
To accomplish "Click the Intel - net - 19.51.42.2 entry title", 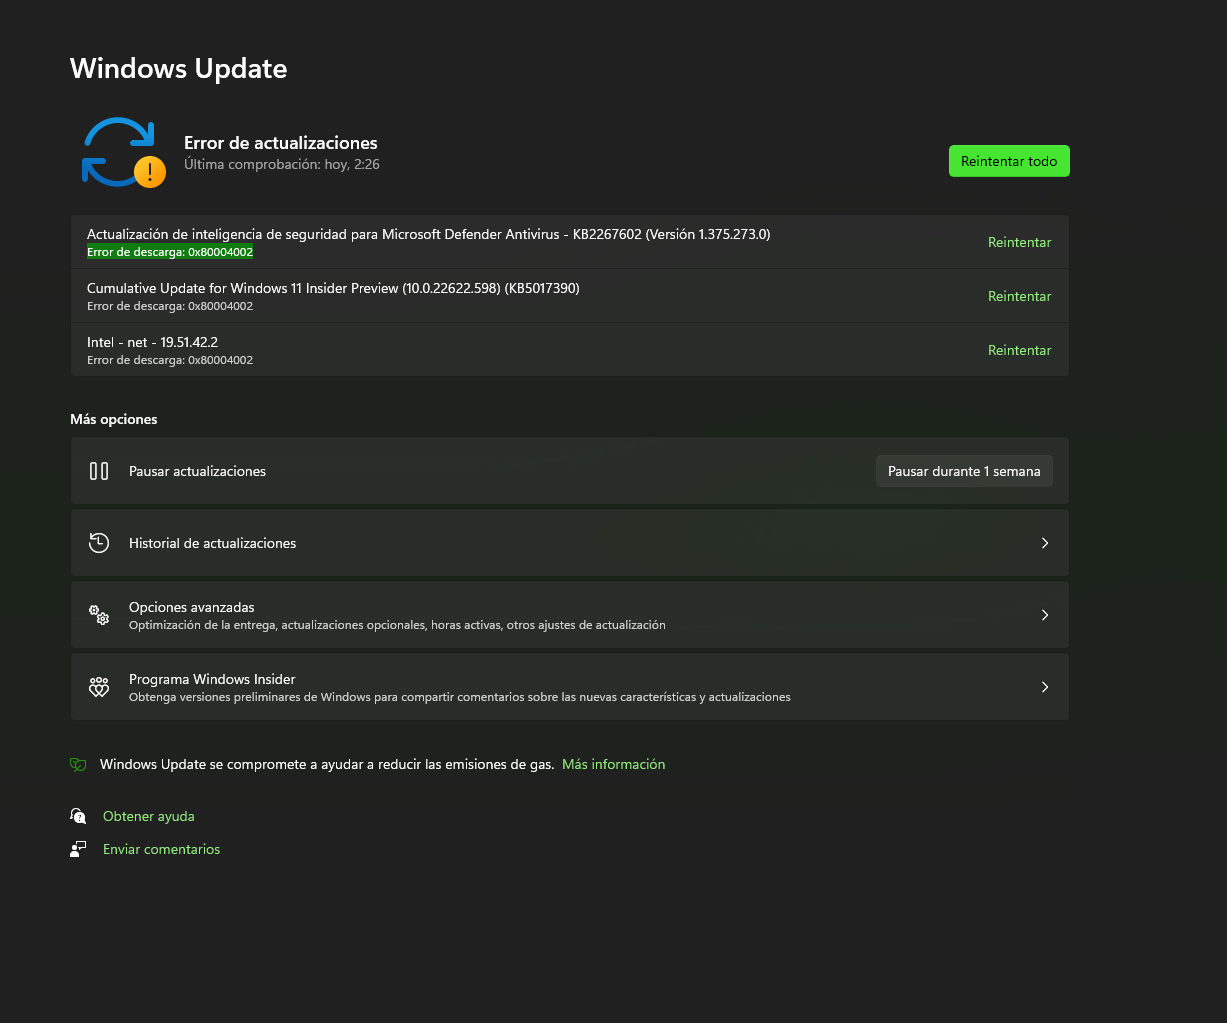I will [x=152, y=342].
